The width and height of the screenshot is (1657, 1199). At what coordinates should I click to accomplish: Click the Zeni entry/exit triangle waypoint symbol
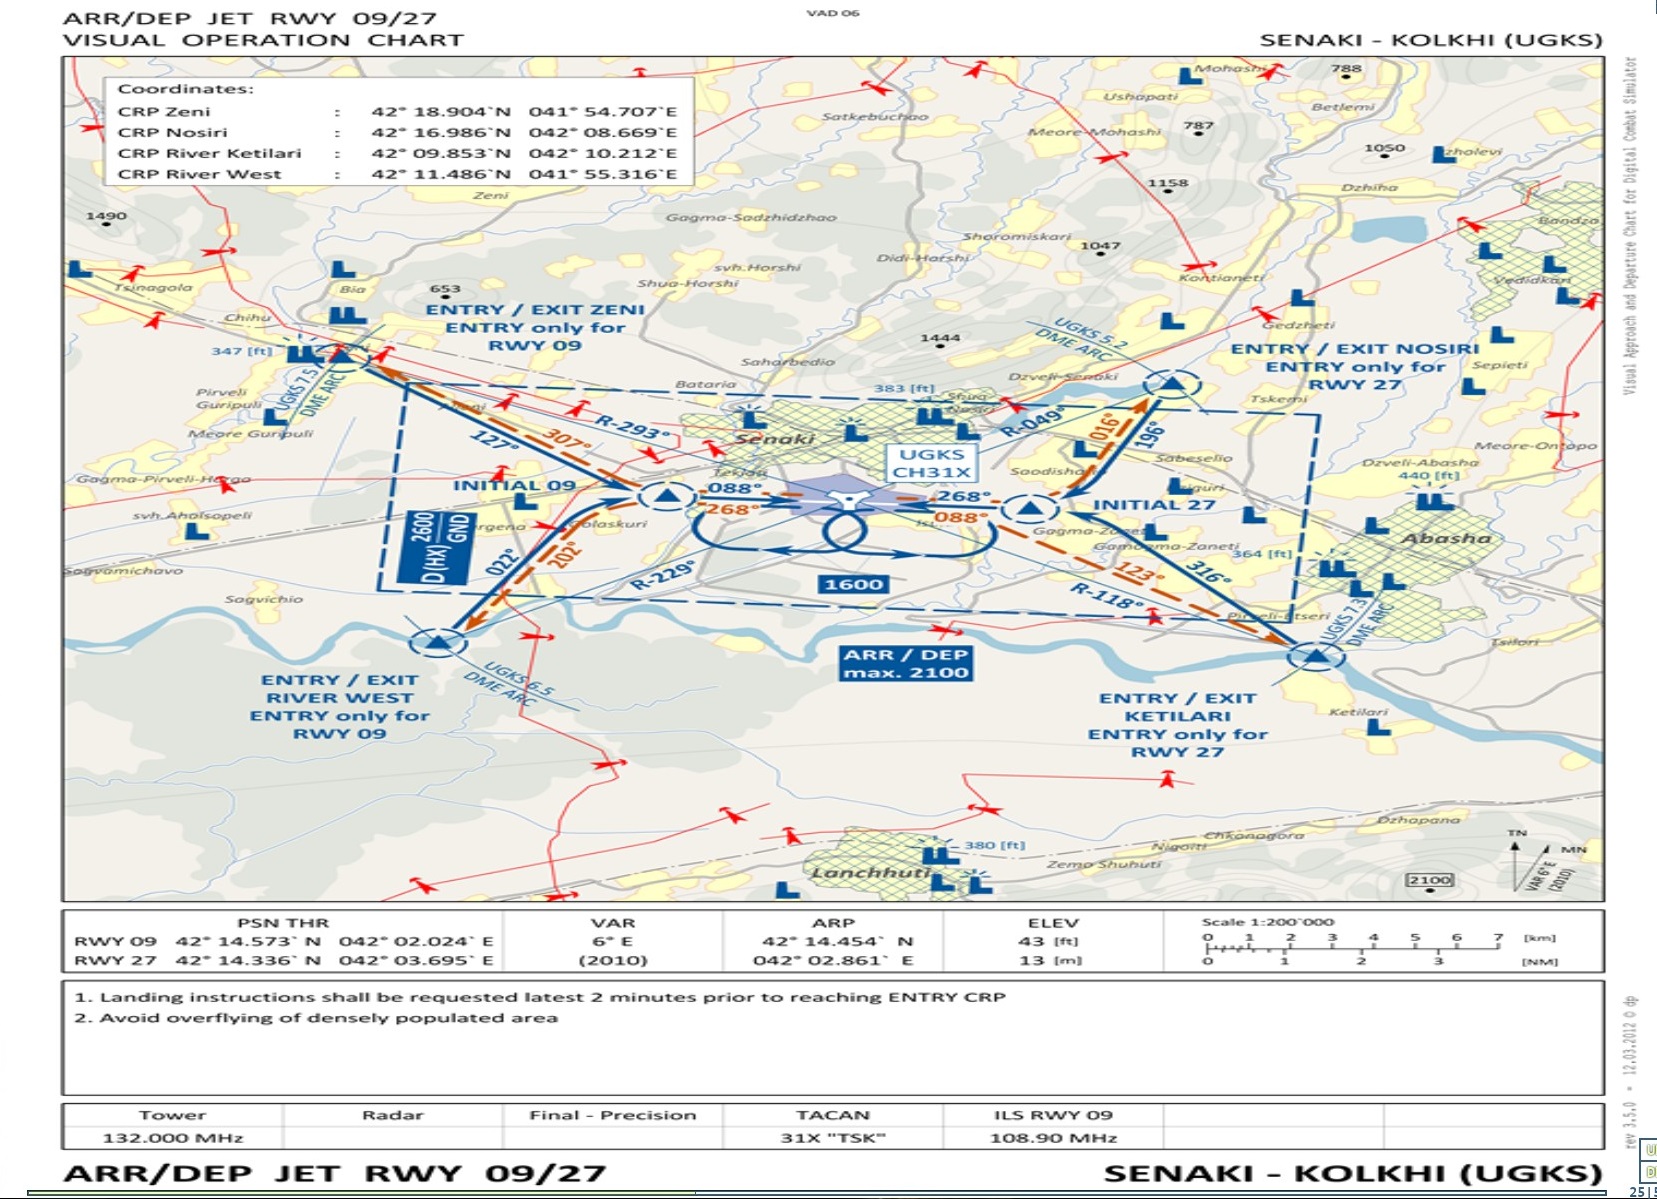point(341,355)
